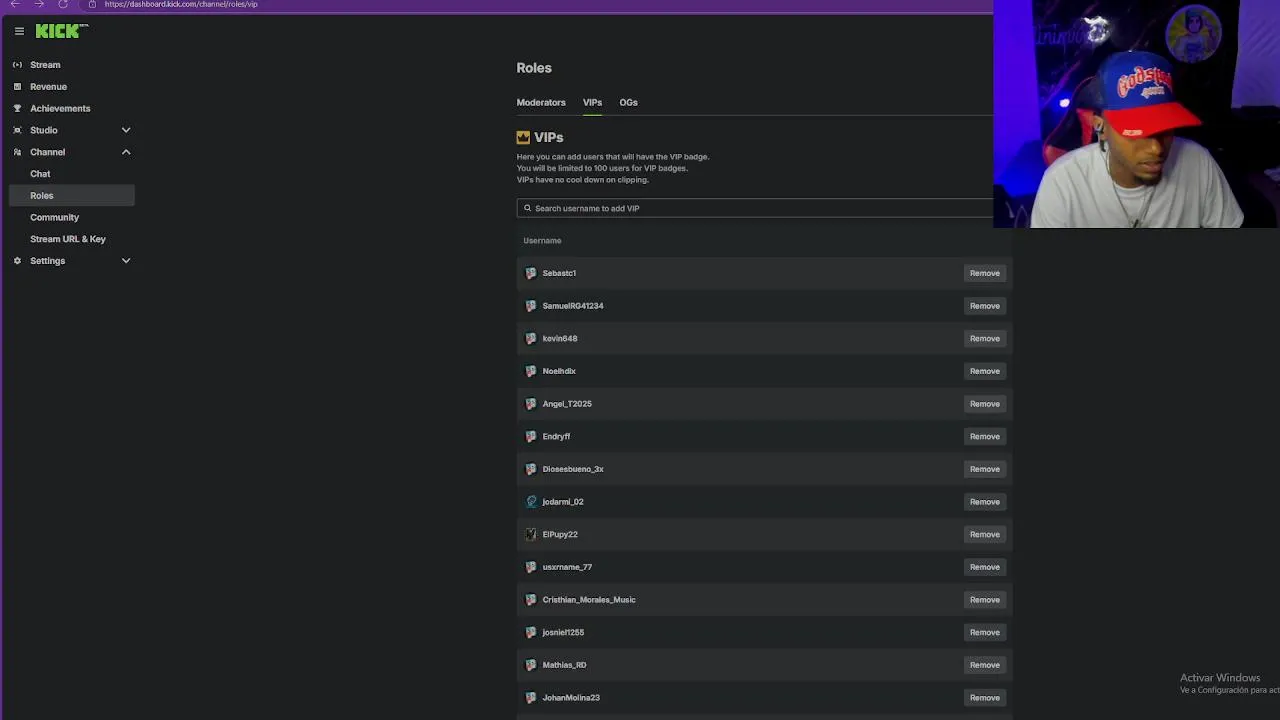Click browser back arrow
Screen dimensions: 1280x720
coord(15,4)
